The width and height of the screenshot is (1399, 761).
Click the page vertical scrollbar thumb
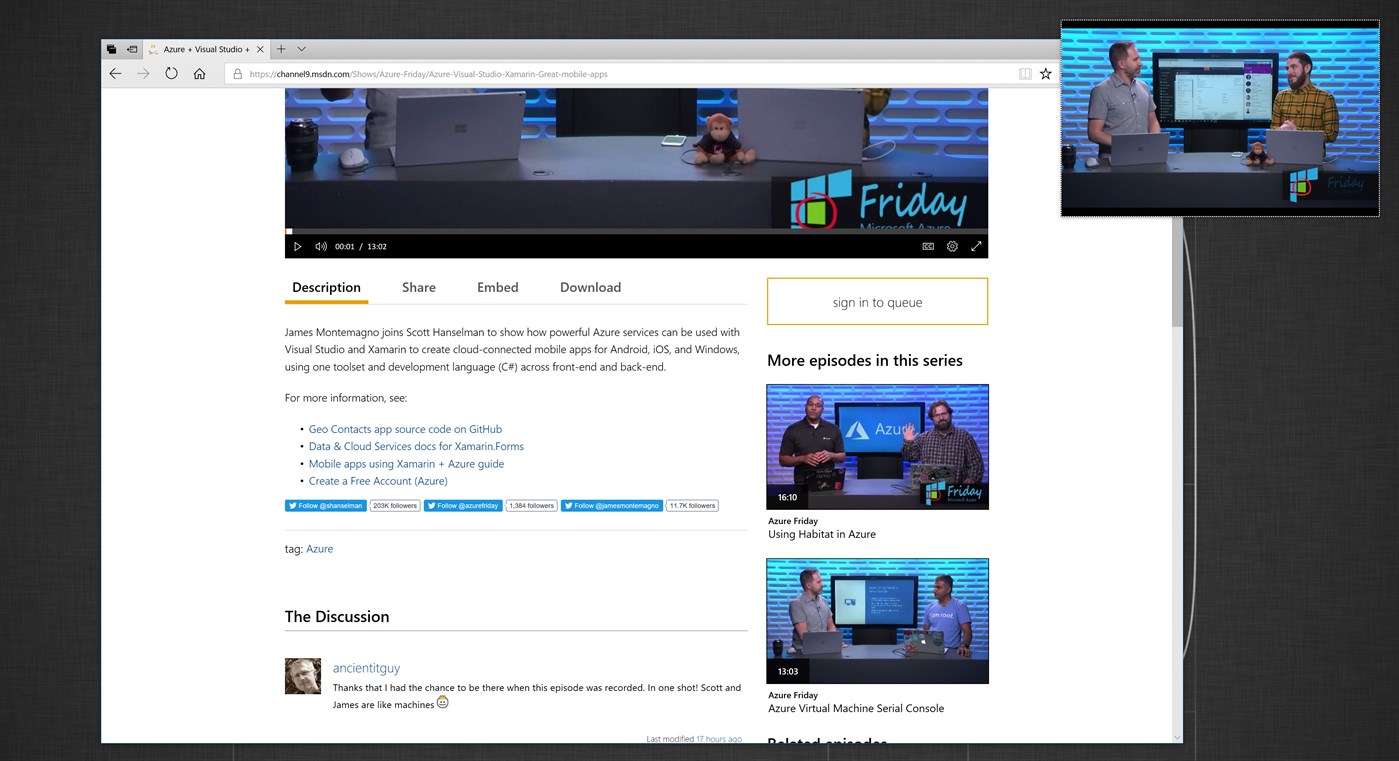tap(1177, 208)
